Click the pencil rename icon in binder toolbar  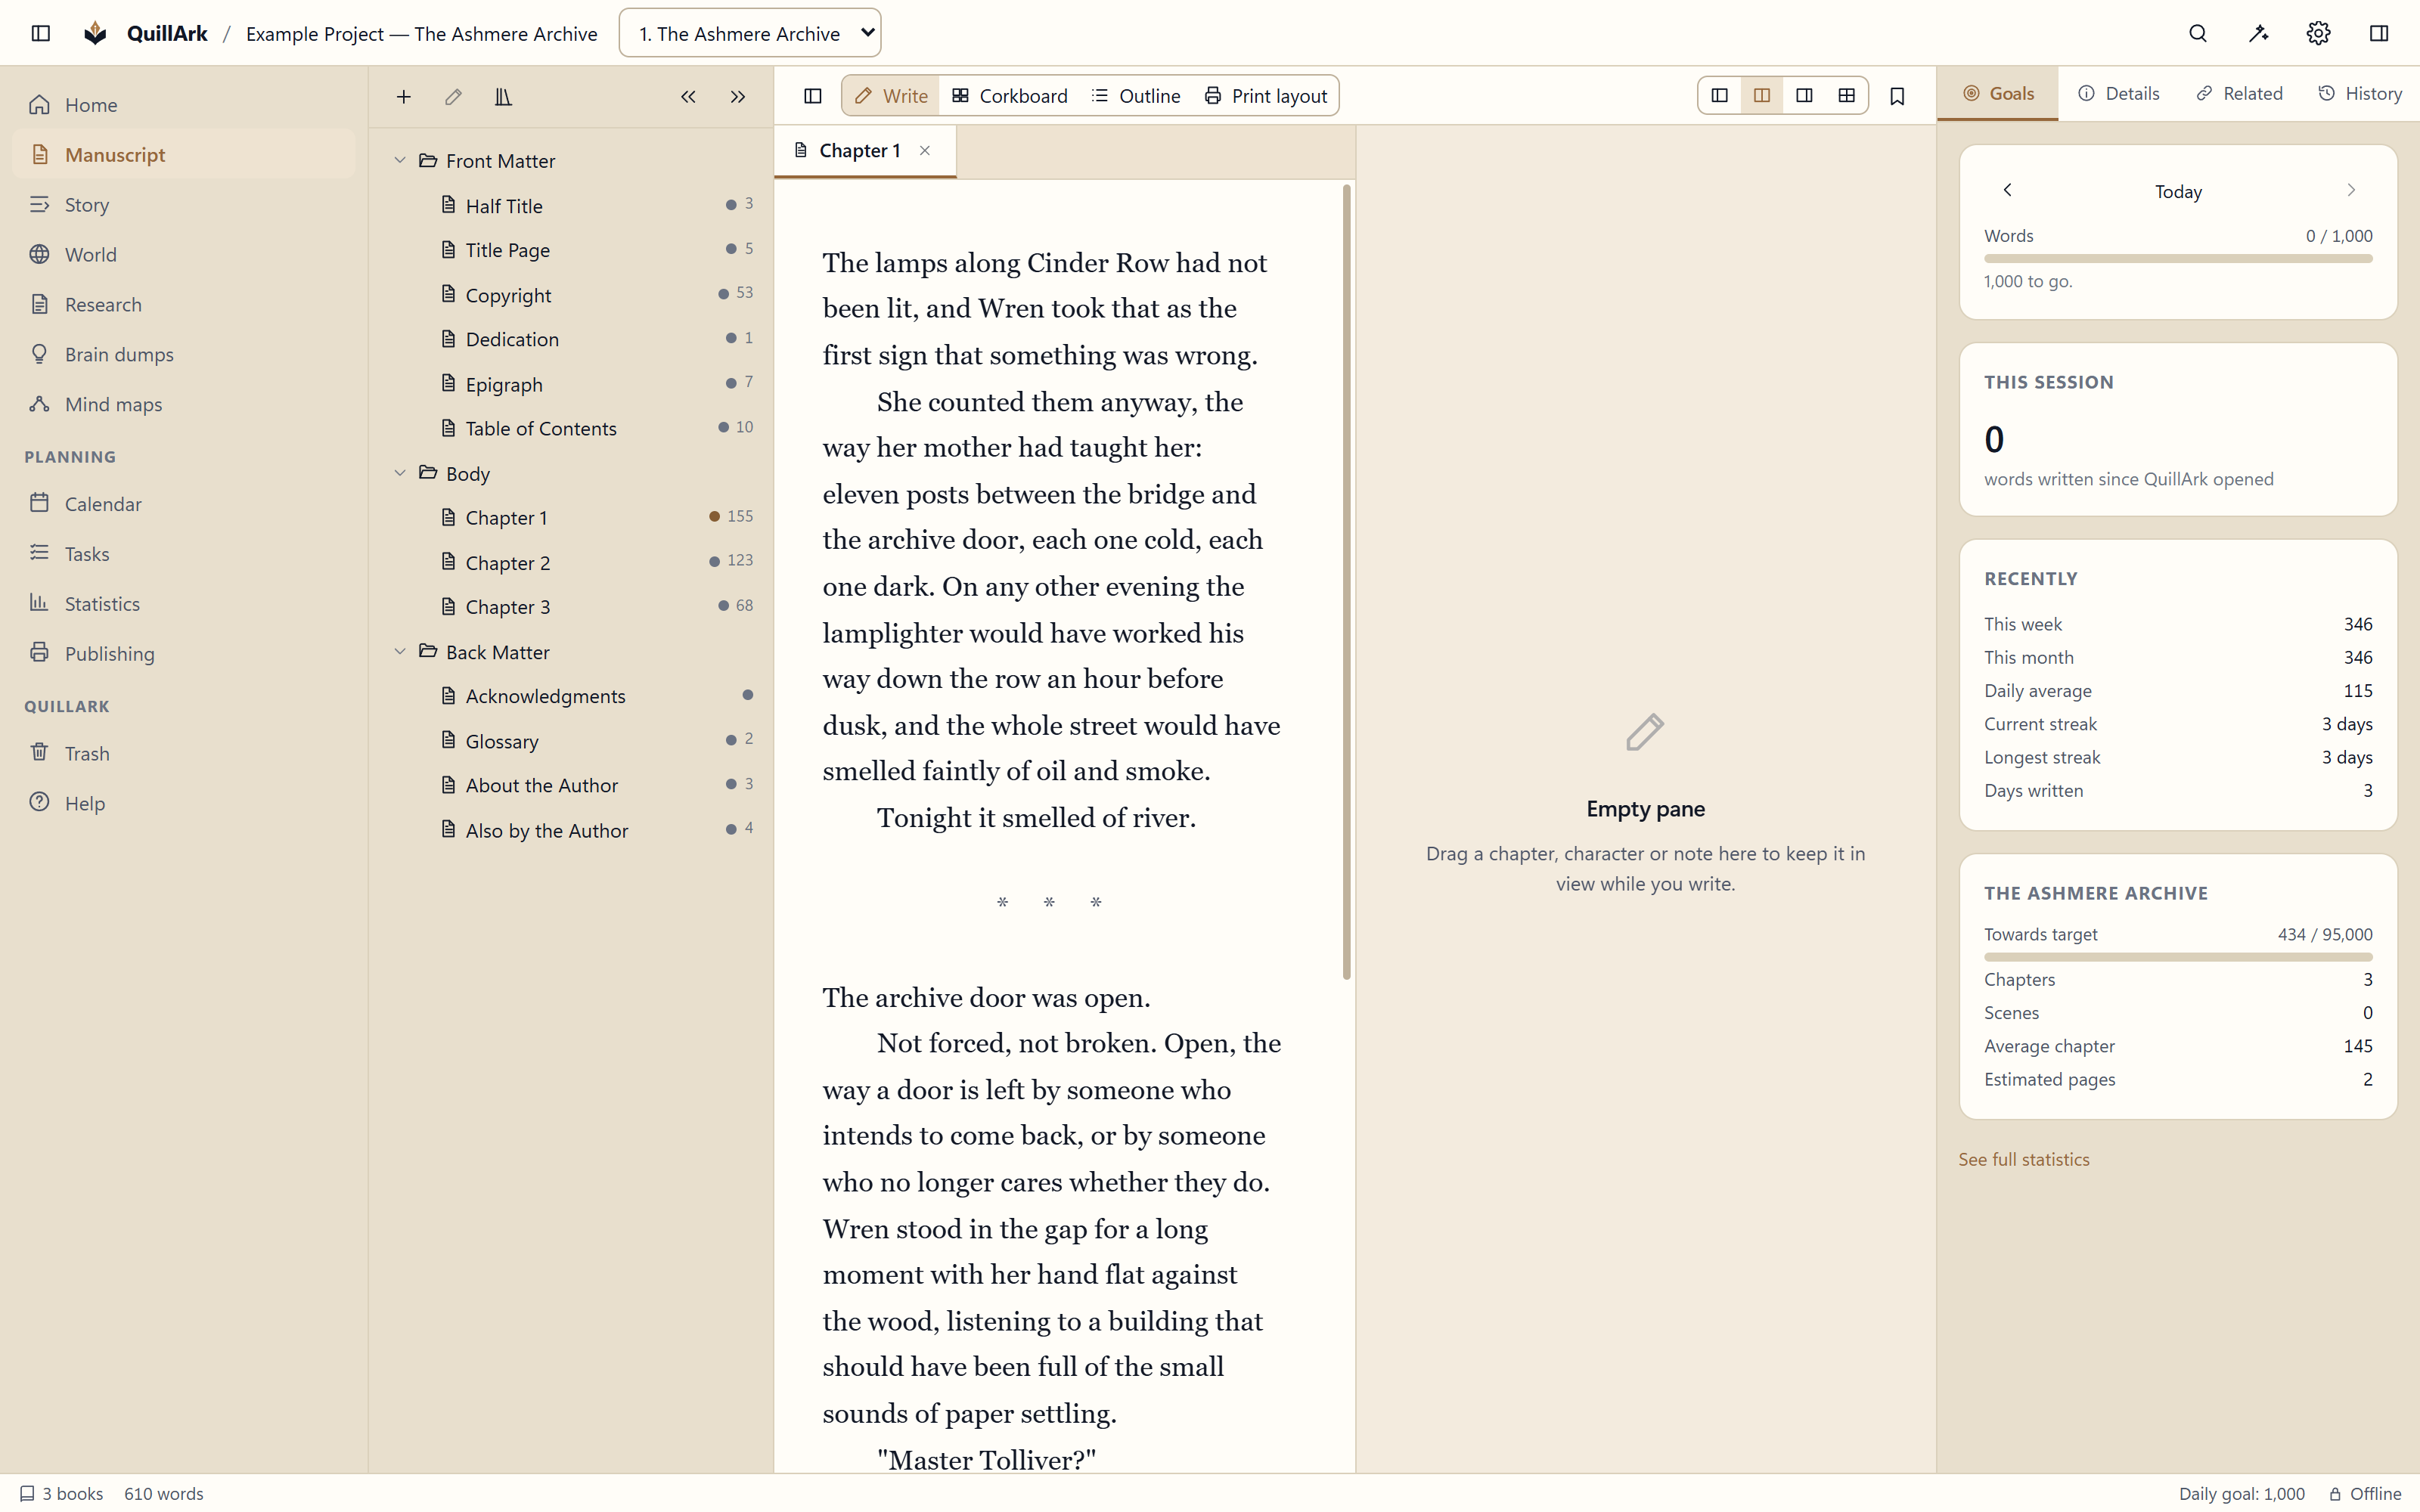pyautogui.click(x=453, y=96)
